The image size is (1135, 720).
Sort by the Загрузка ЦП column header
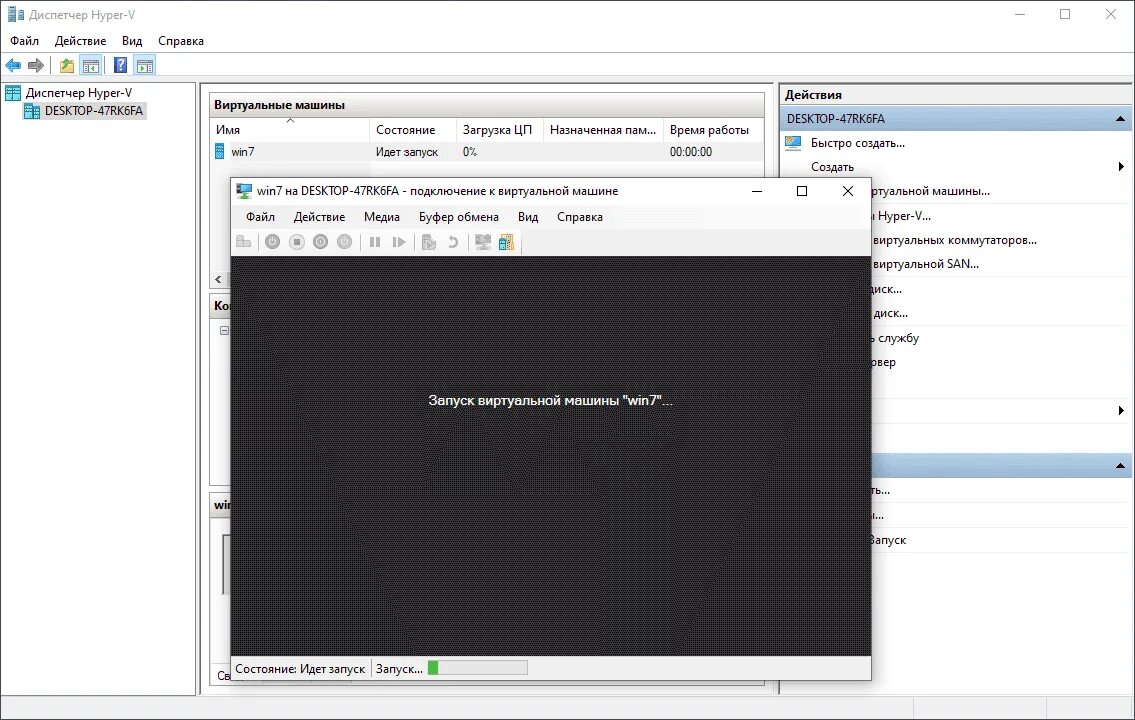click(x=497, y=130)
